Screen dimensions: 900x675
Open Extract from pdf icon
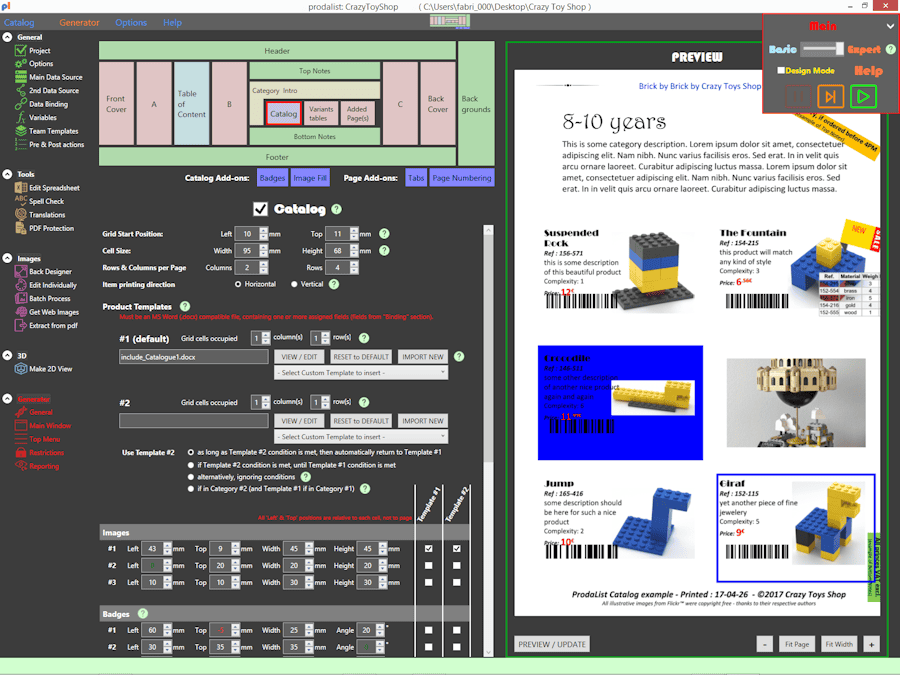pyautogui.click(x=21, y=325)
